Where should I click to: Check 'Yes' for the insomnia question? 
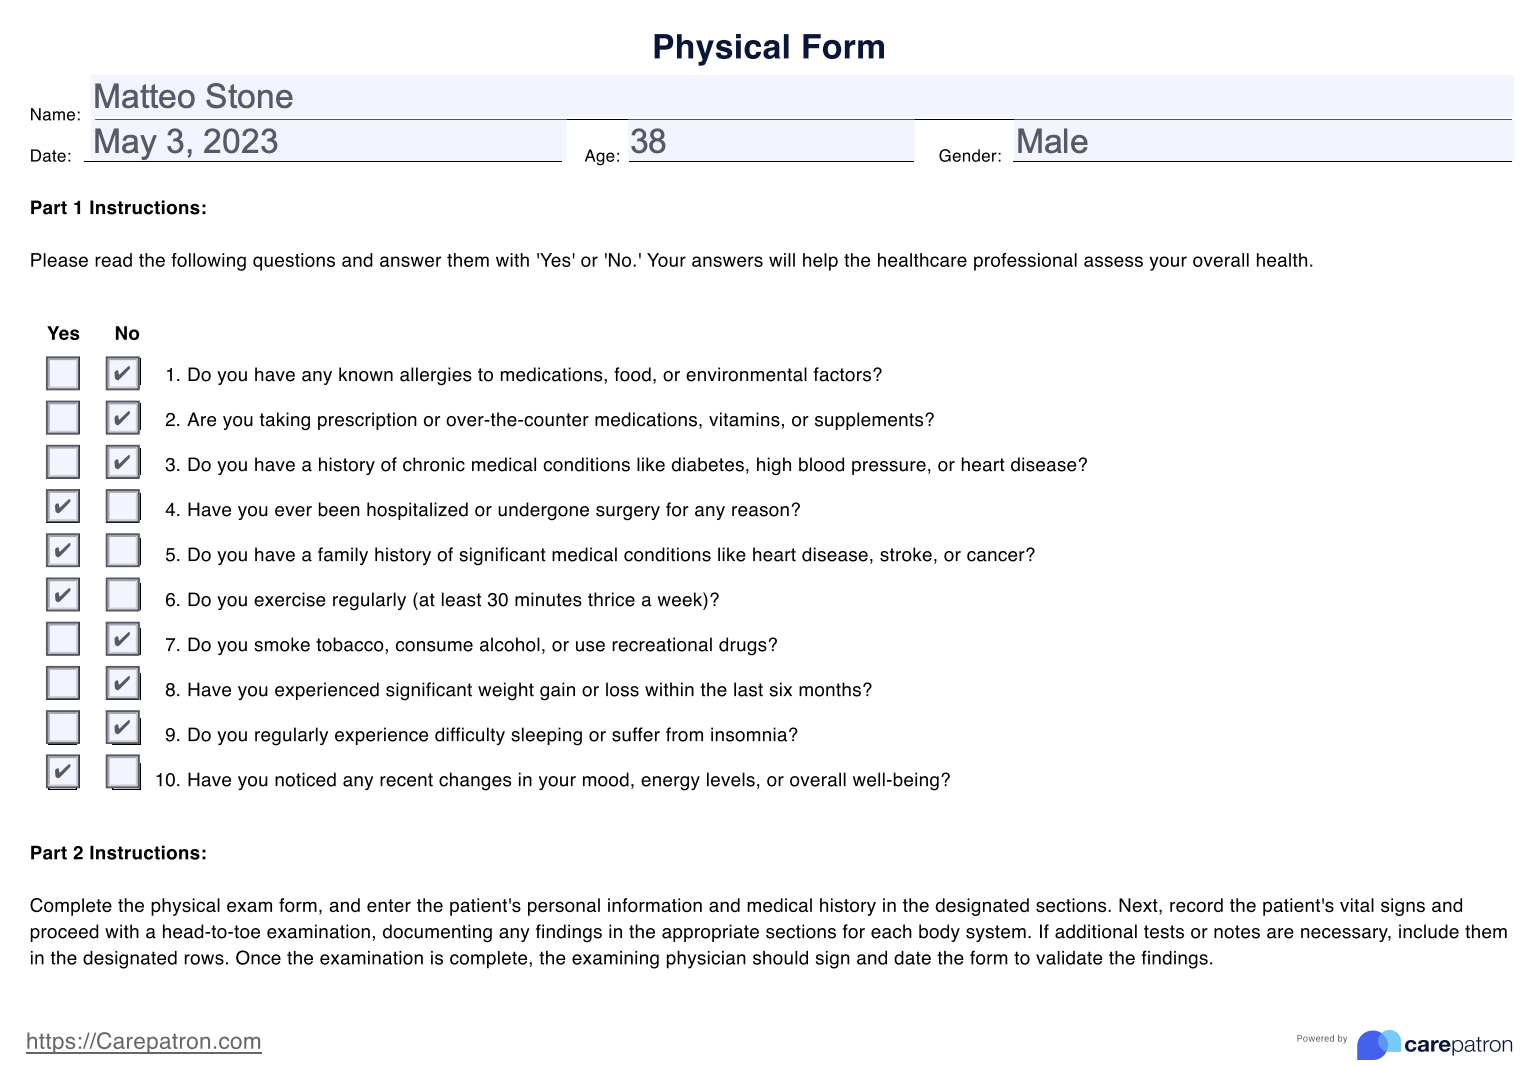tap(63, 727)
